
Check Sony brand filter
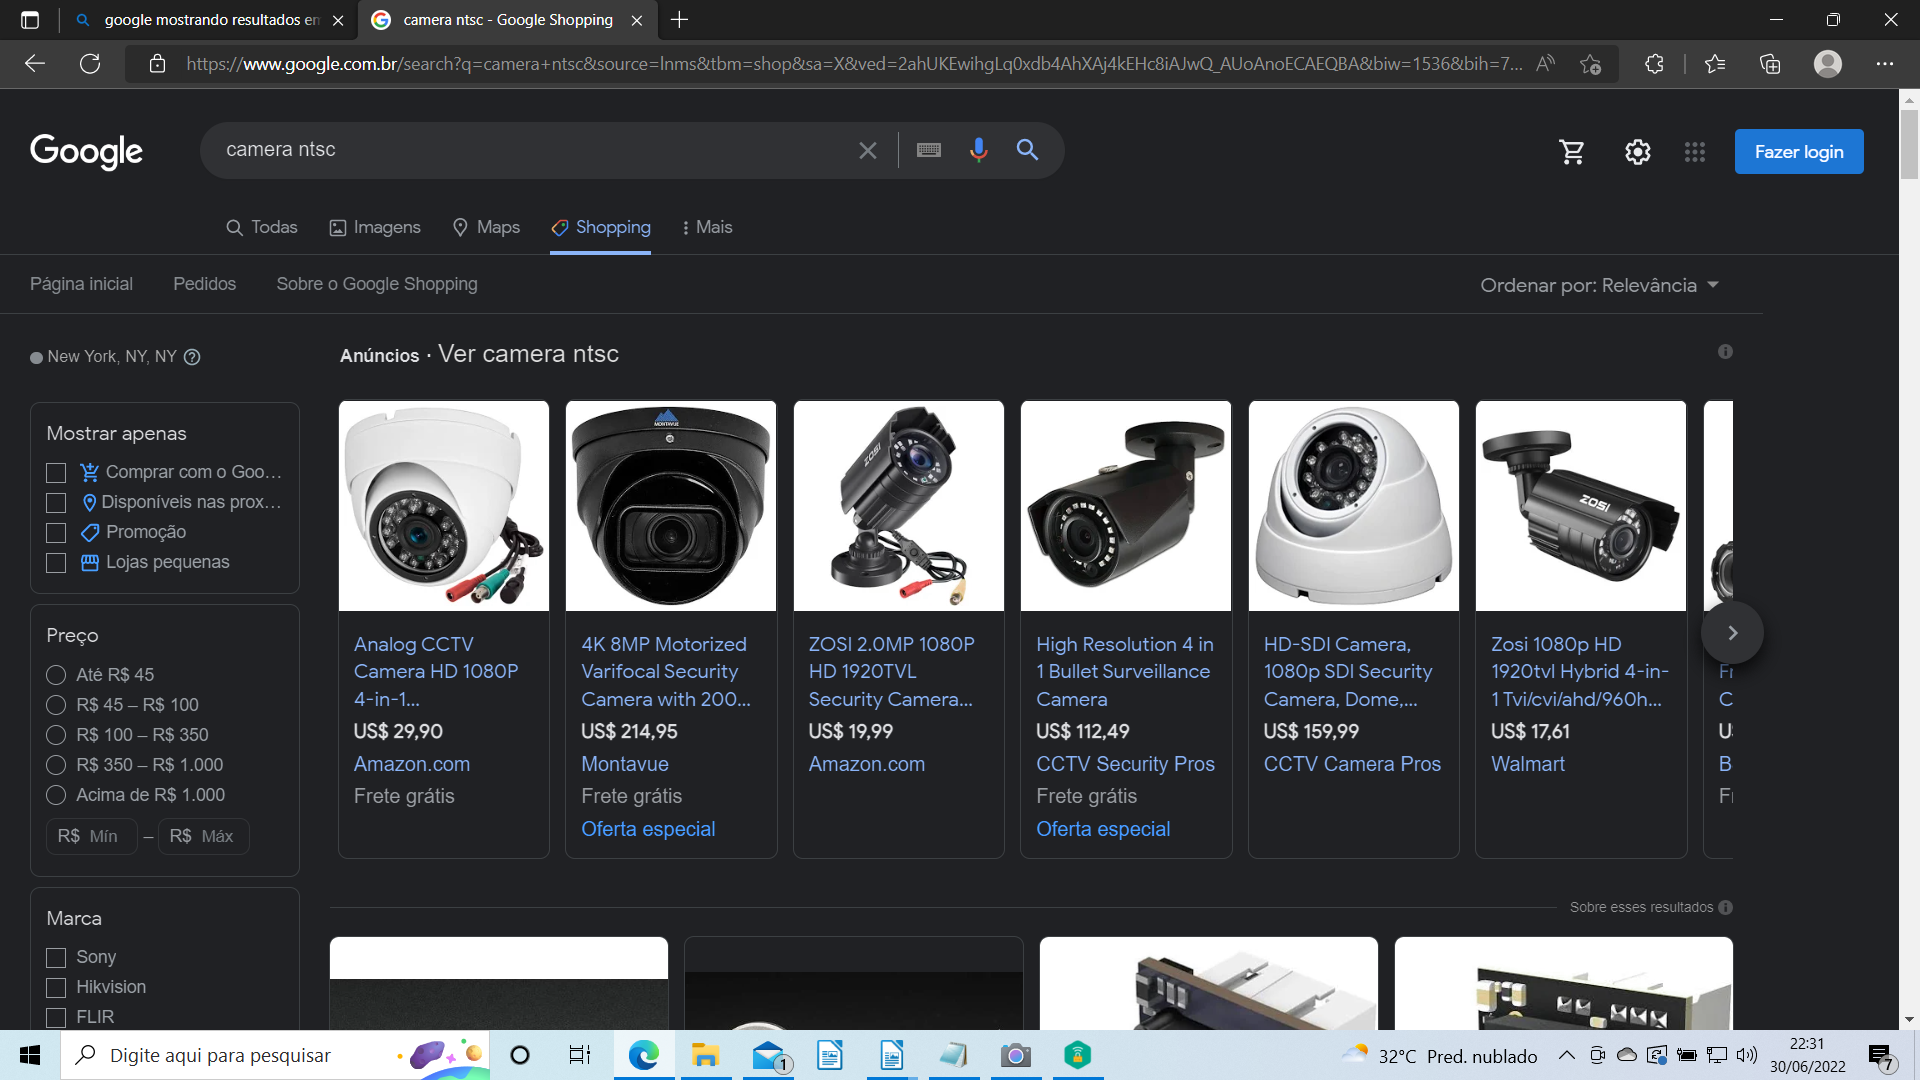[56, 958]
